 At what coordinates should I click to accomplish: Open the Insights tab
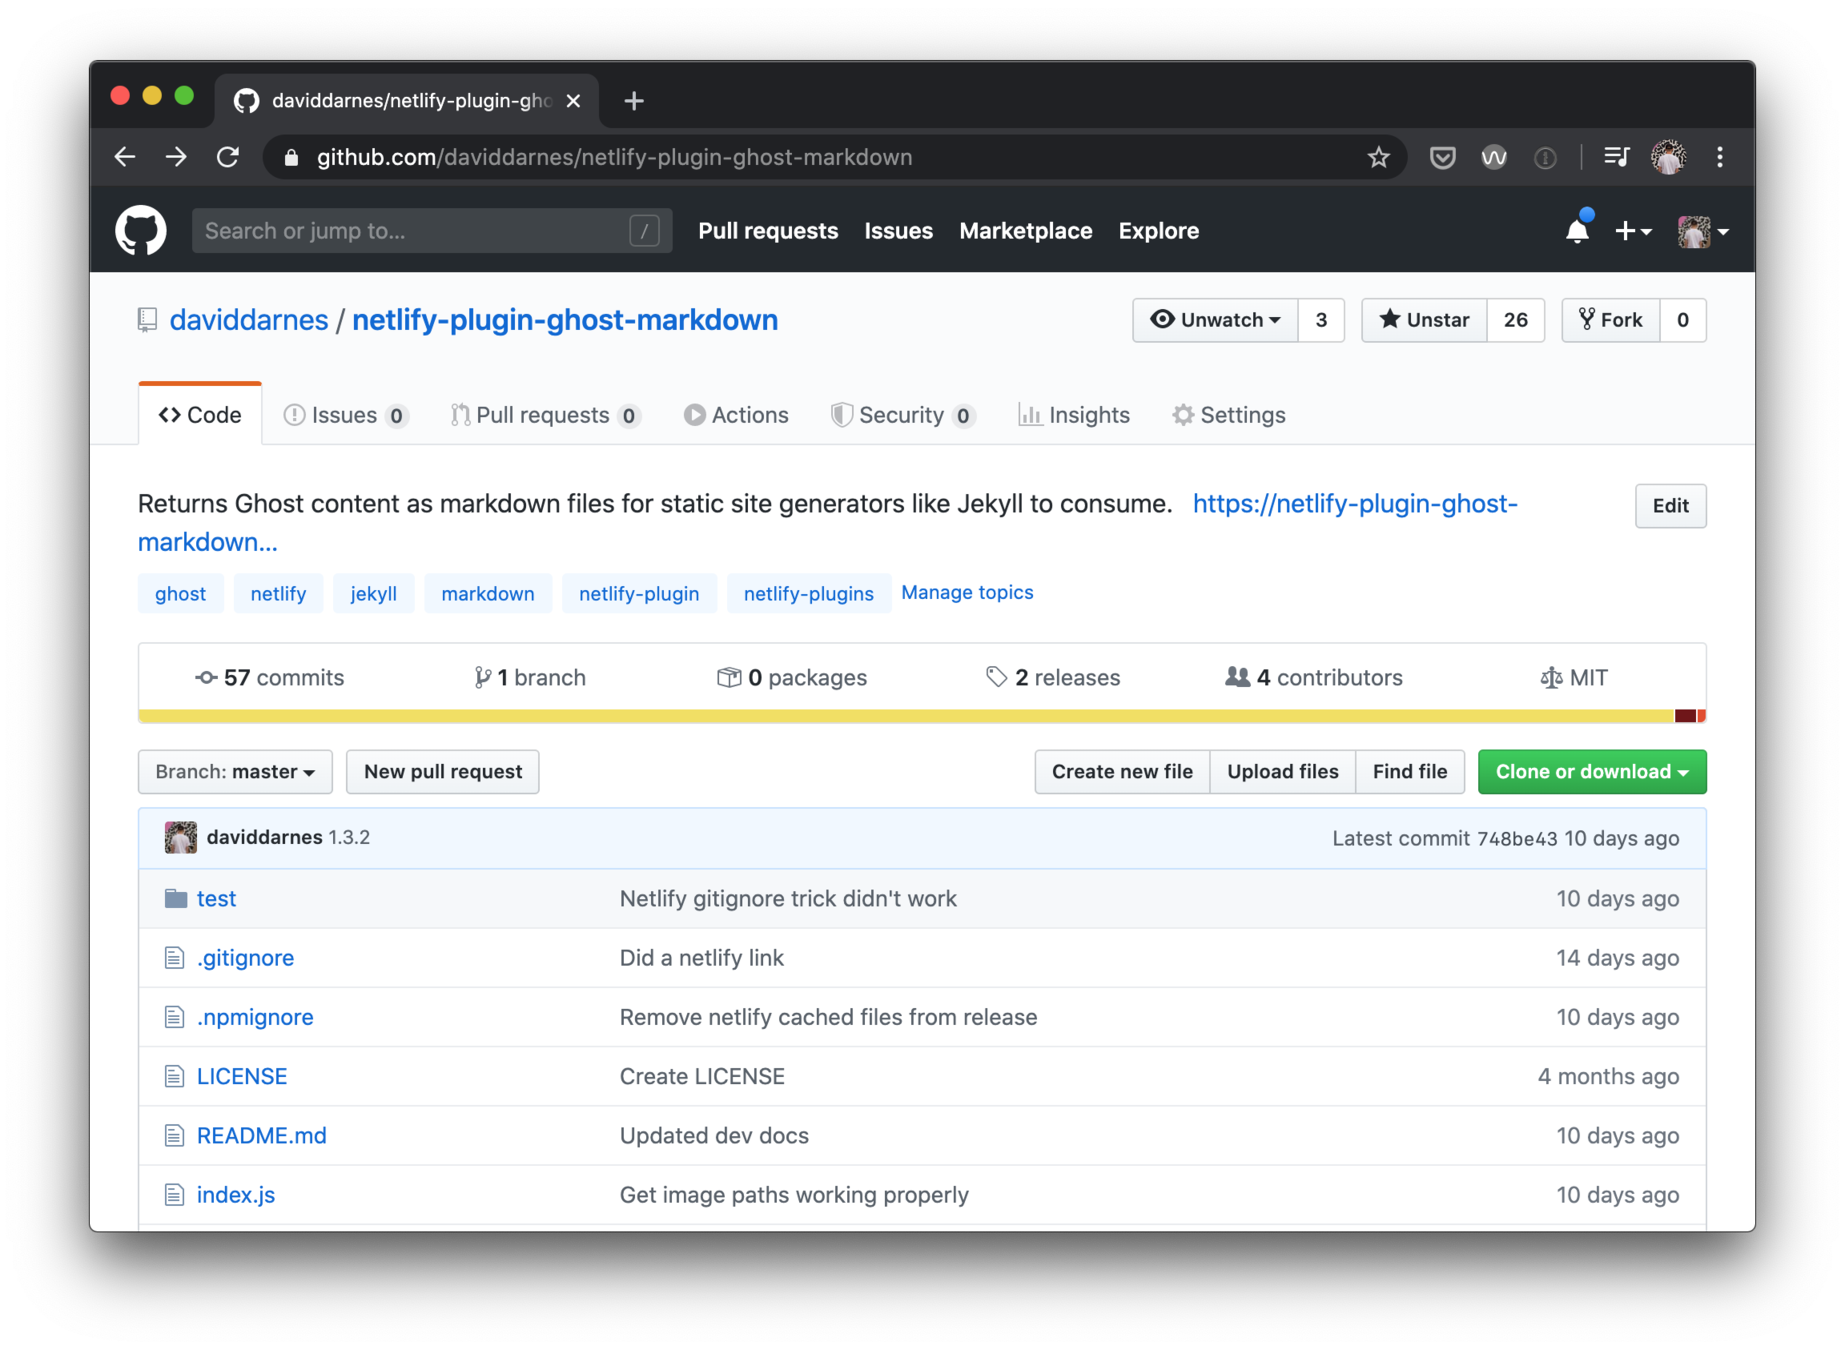click(x=1074, y=415)
